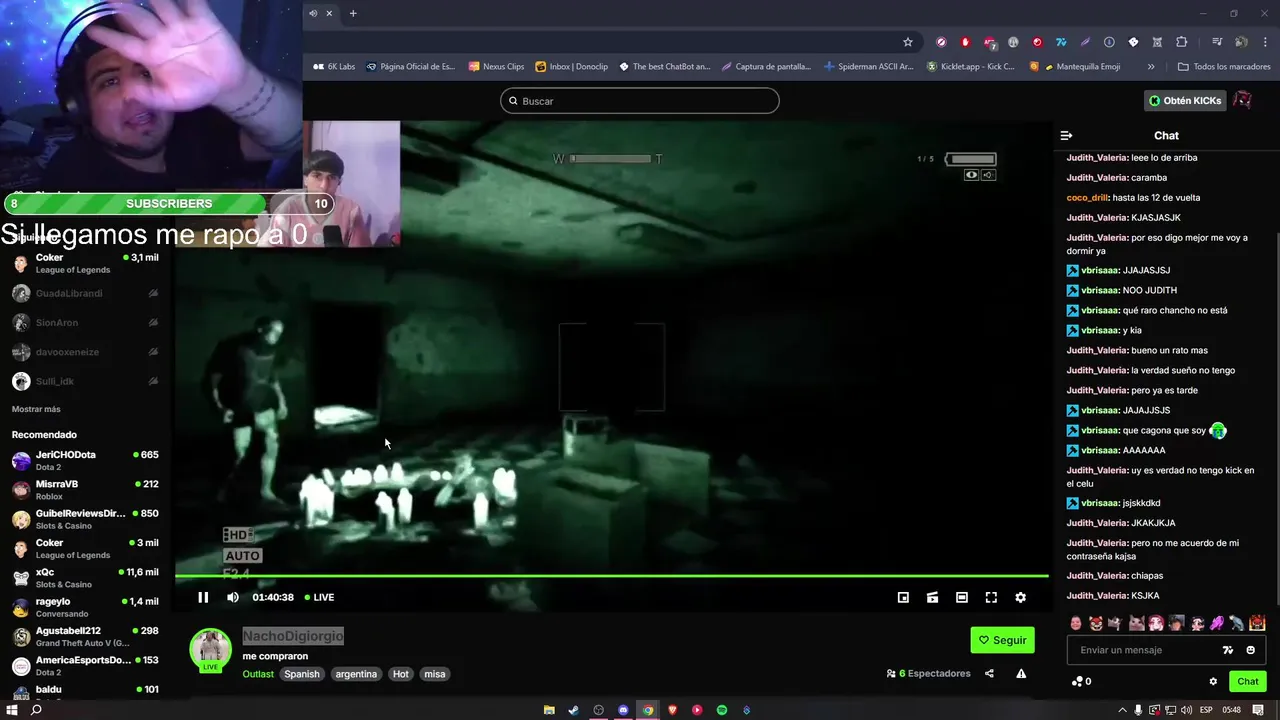Open AmericaEsportsDo channel in sidebar
Screen dimensions: 1280x720
(87, 665)
